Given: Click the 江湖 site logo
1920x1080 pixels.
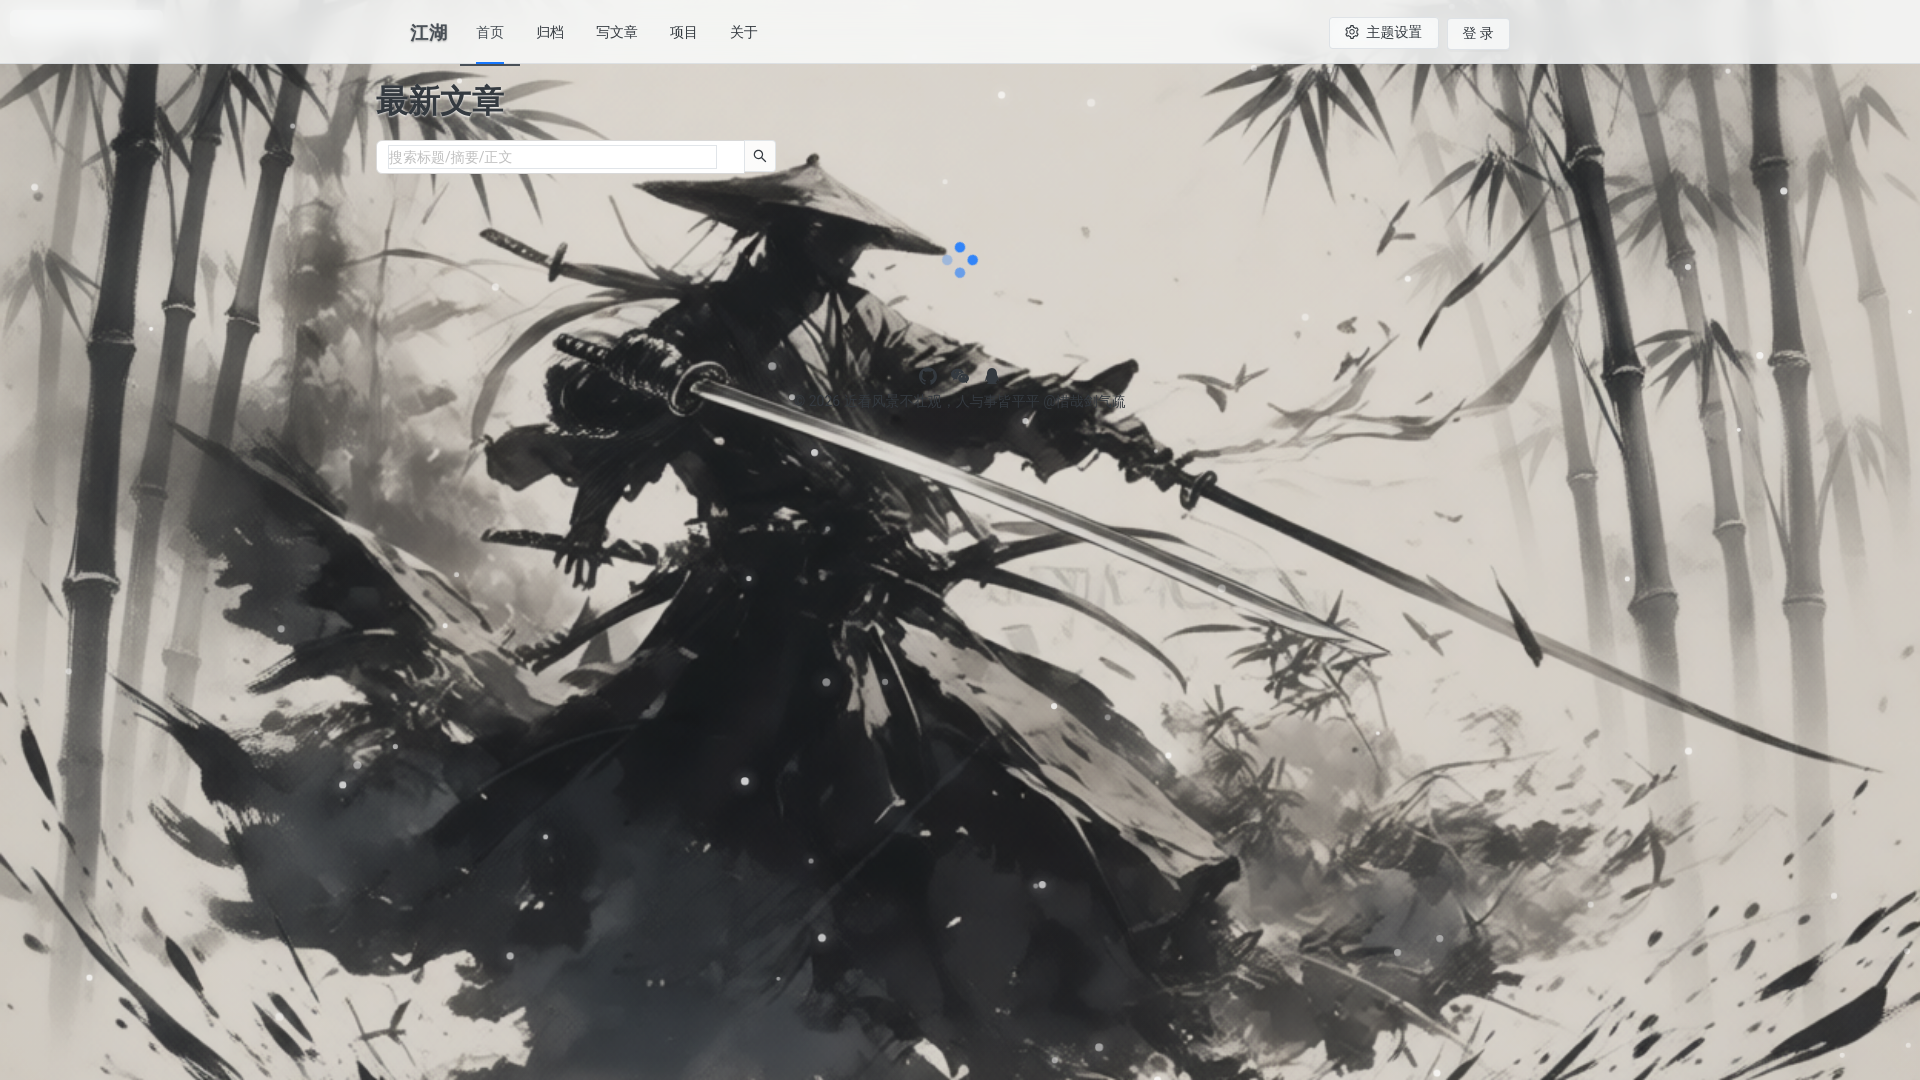Looking at the screenshot, I should (x=428, y=33).
